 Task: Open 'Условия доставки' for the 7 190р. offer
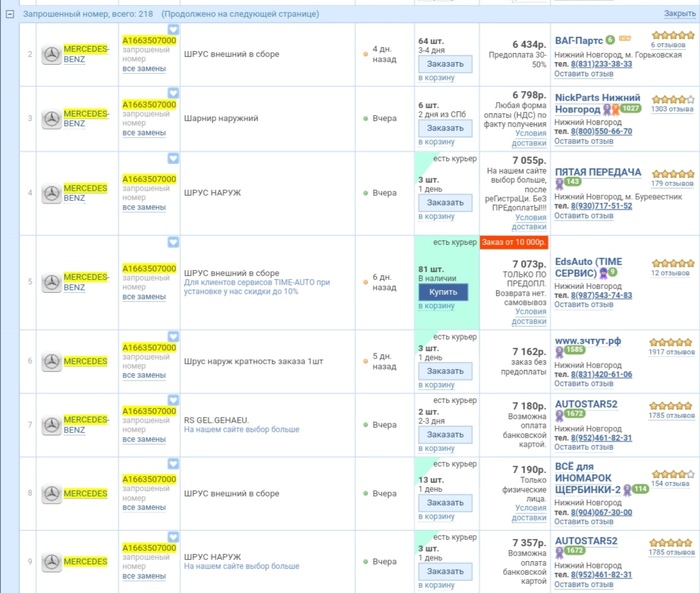529,513
